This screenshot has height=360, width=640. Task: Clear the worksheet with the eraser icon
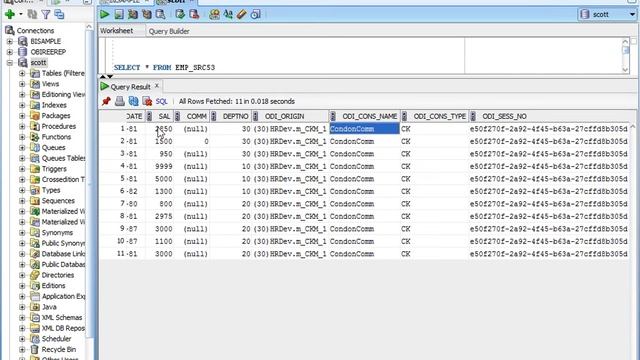tap(242, 14)
